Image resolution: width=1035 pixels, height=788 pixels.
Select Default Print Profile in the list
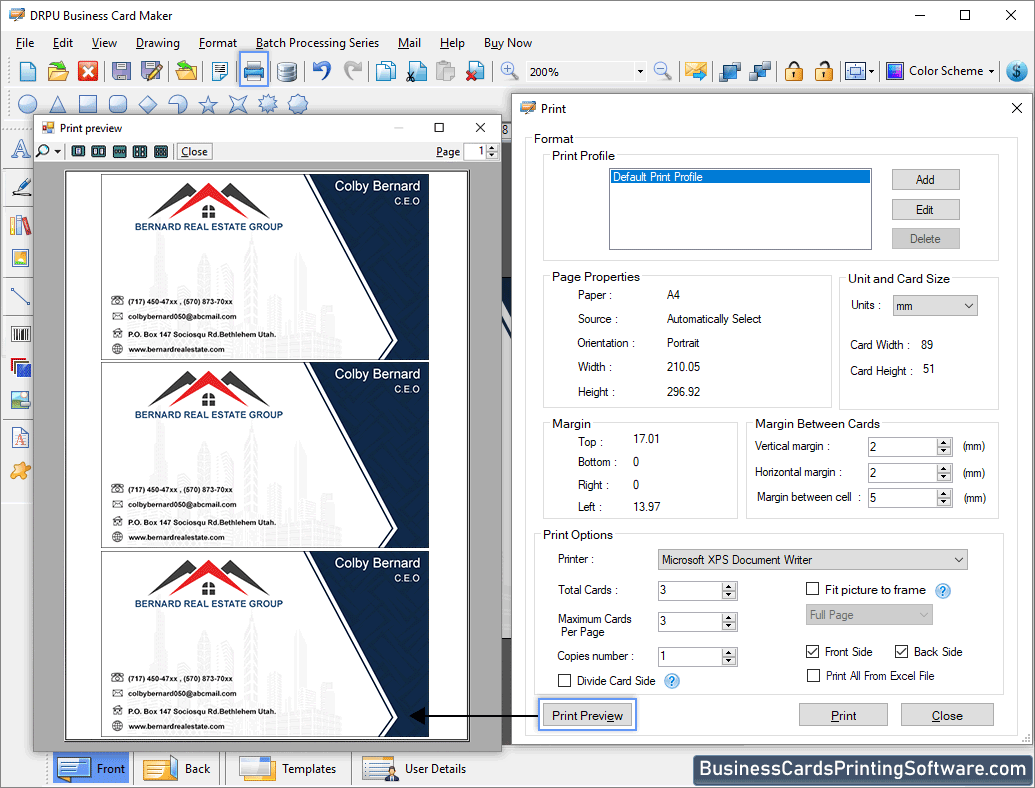pos(740,177)
